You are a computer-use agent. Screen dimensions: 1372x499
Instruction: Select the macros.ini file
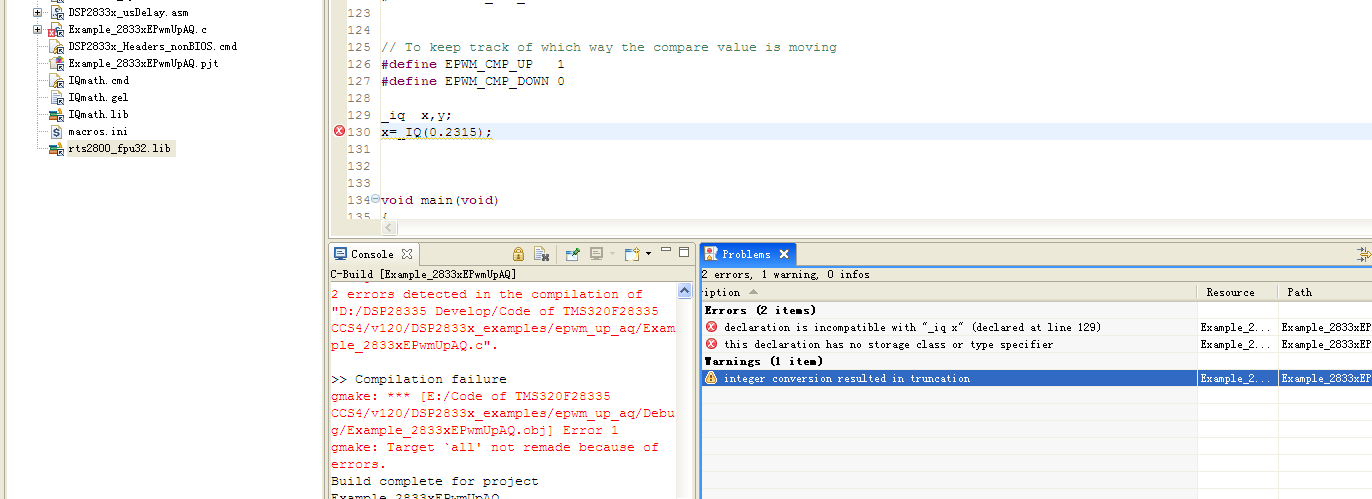[98, 132]
